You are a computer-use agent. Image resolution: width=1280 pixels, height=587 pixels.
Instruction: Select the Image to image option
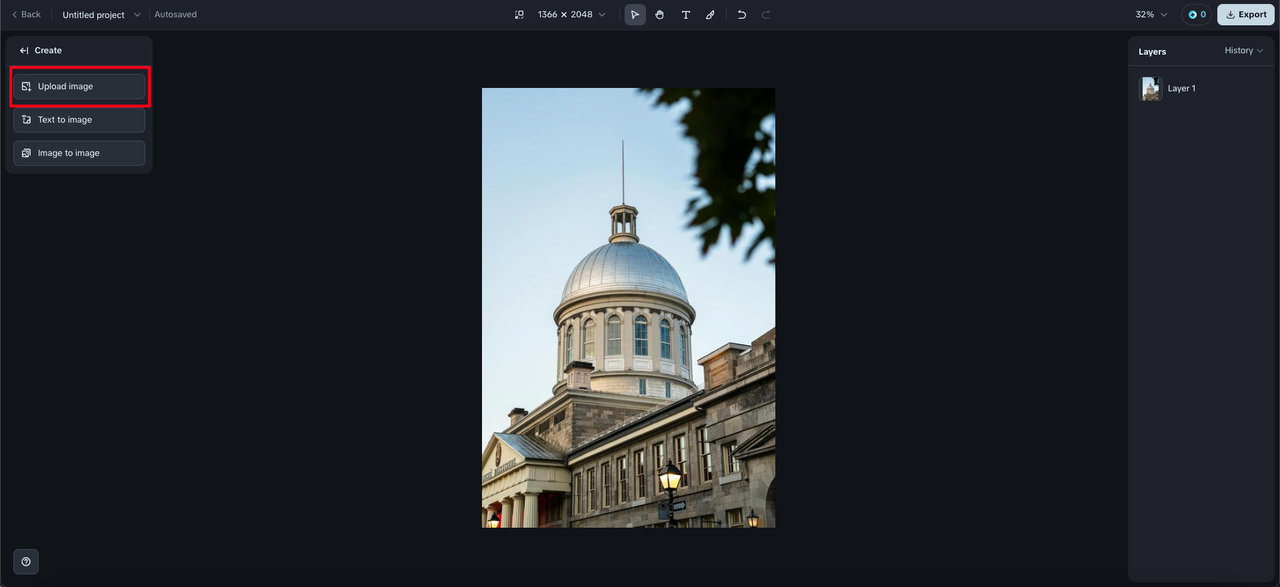click(79, 153)
